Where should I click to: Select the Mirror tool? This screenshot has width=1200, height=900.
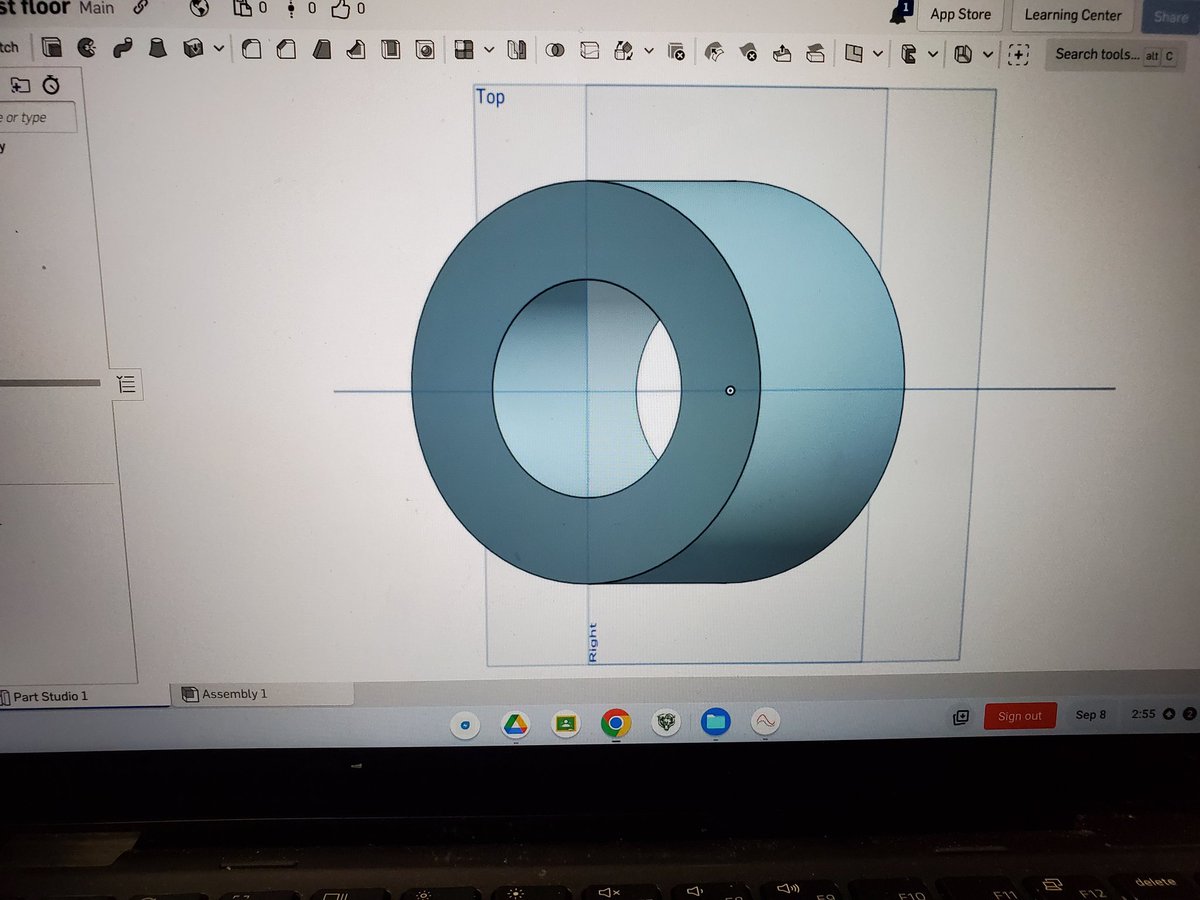(516, 50)
